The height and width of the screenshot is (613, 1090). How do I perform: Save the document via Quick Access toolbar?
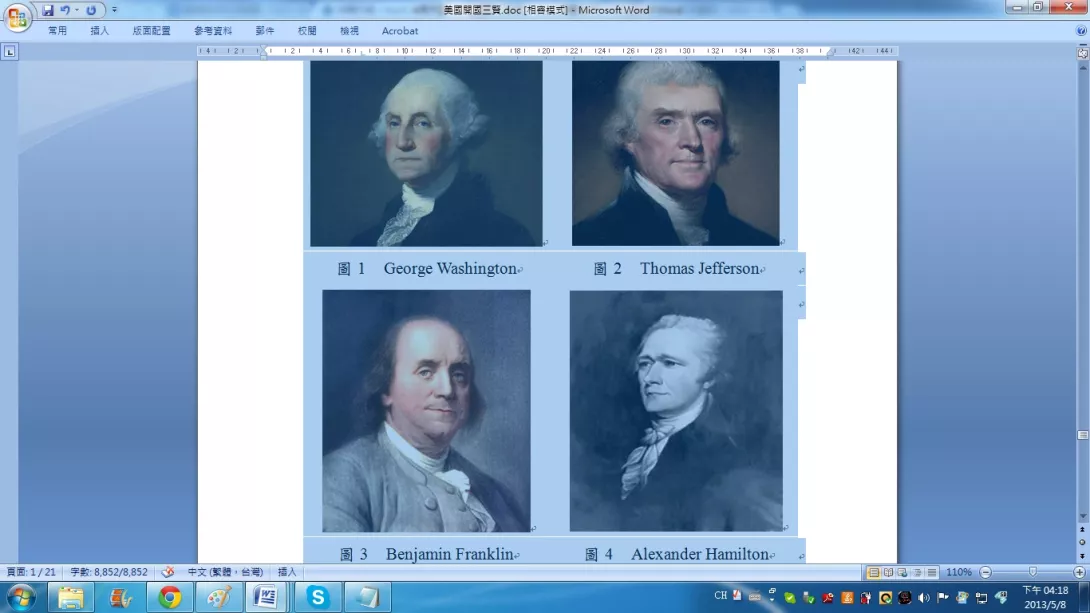point(48,10)
